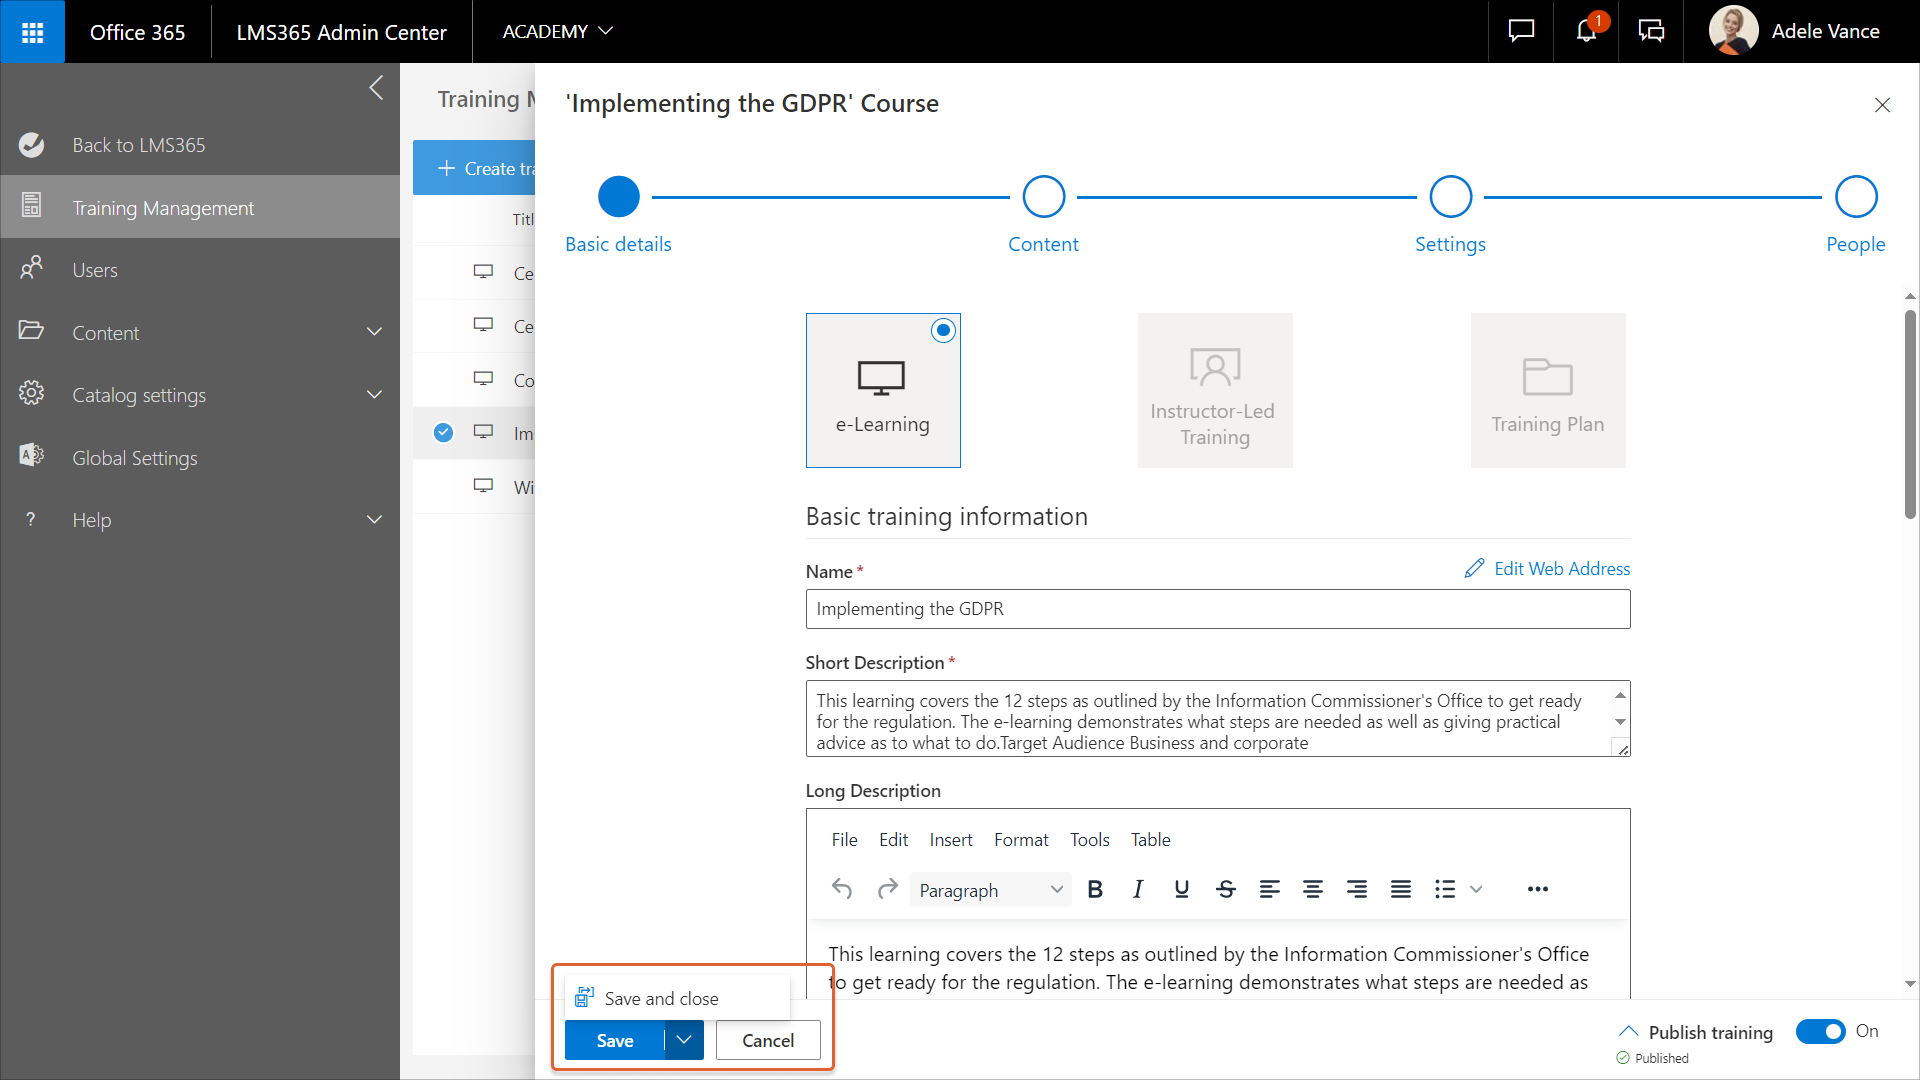
Task: Show more editor options ellipsis
Action: point(1537,889)
